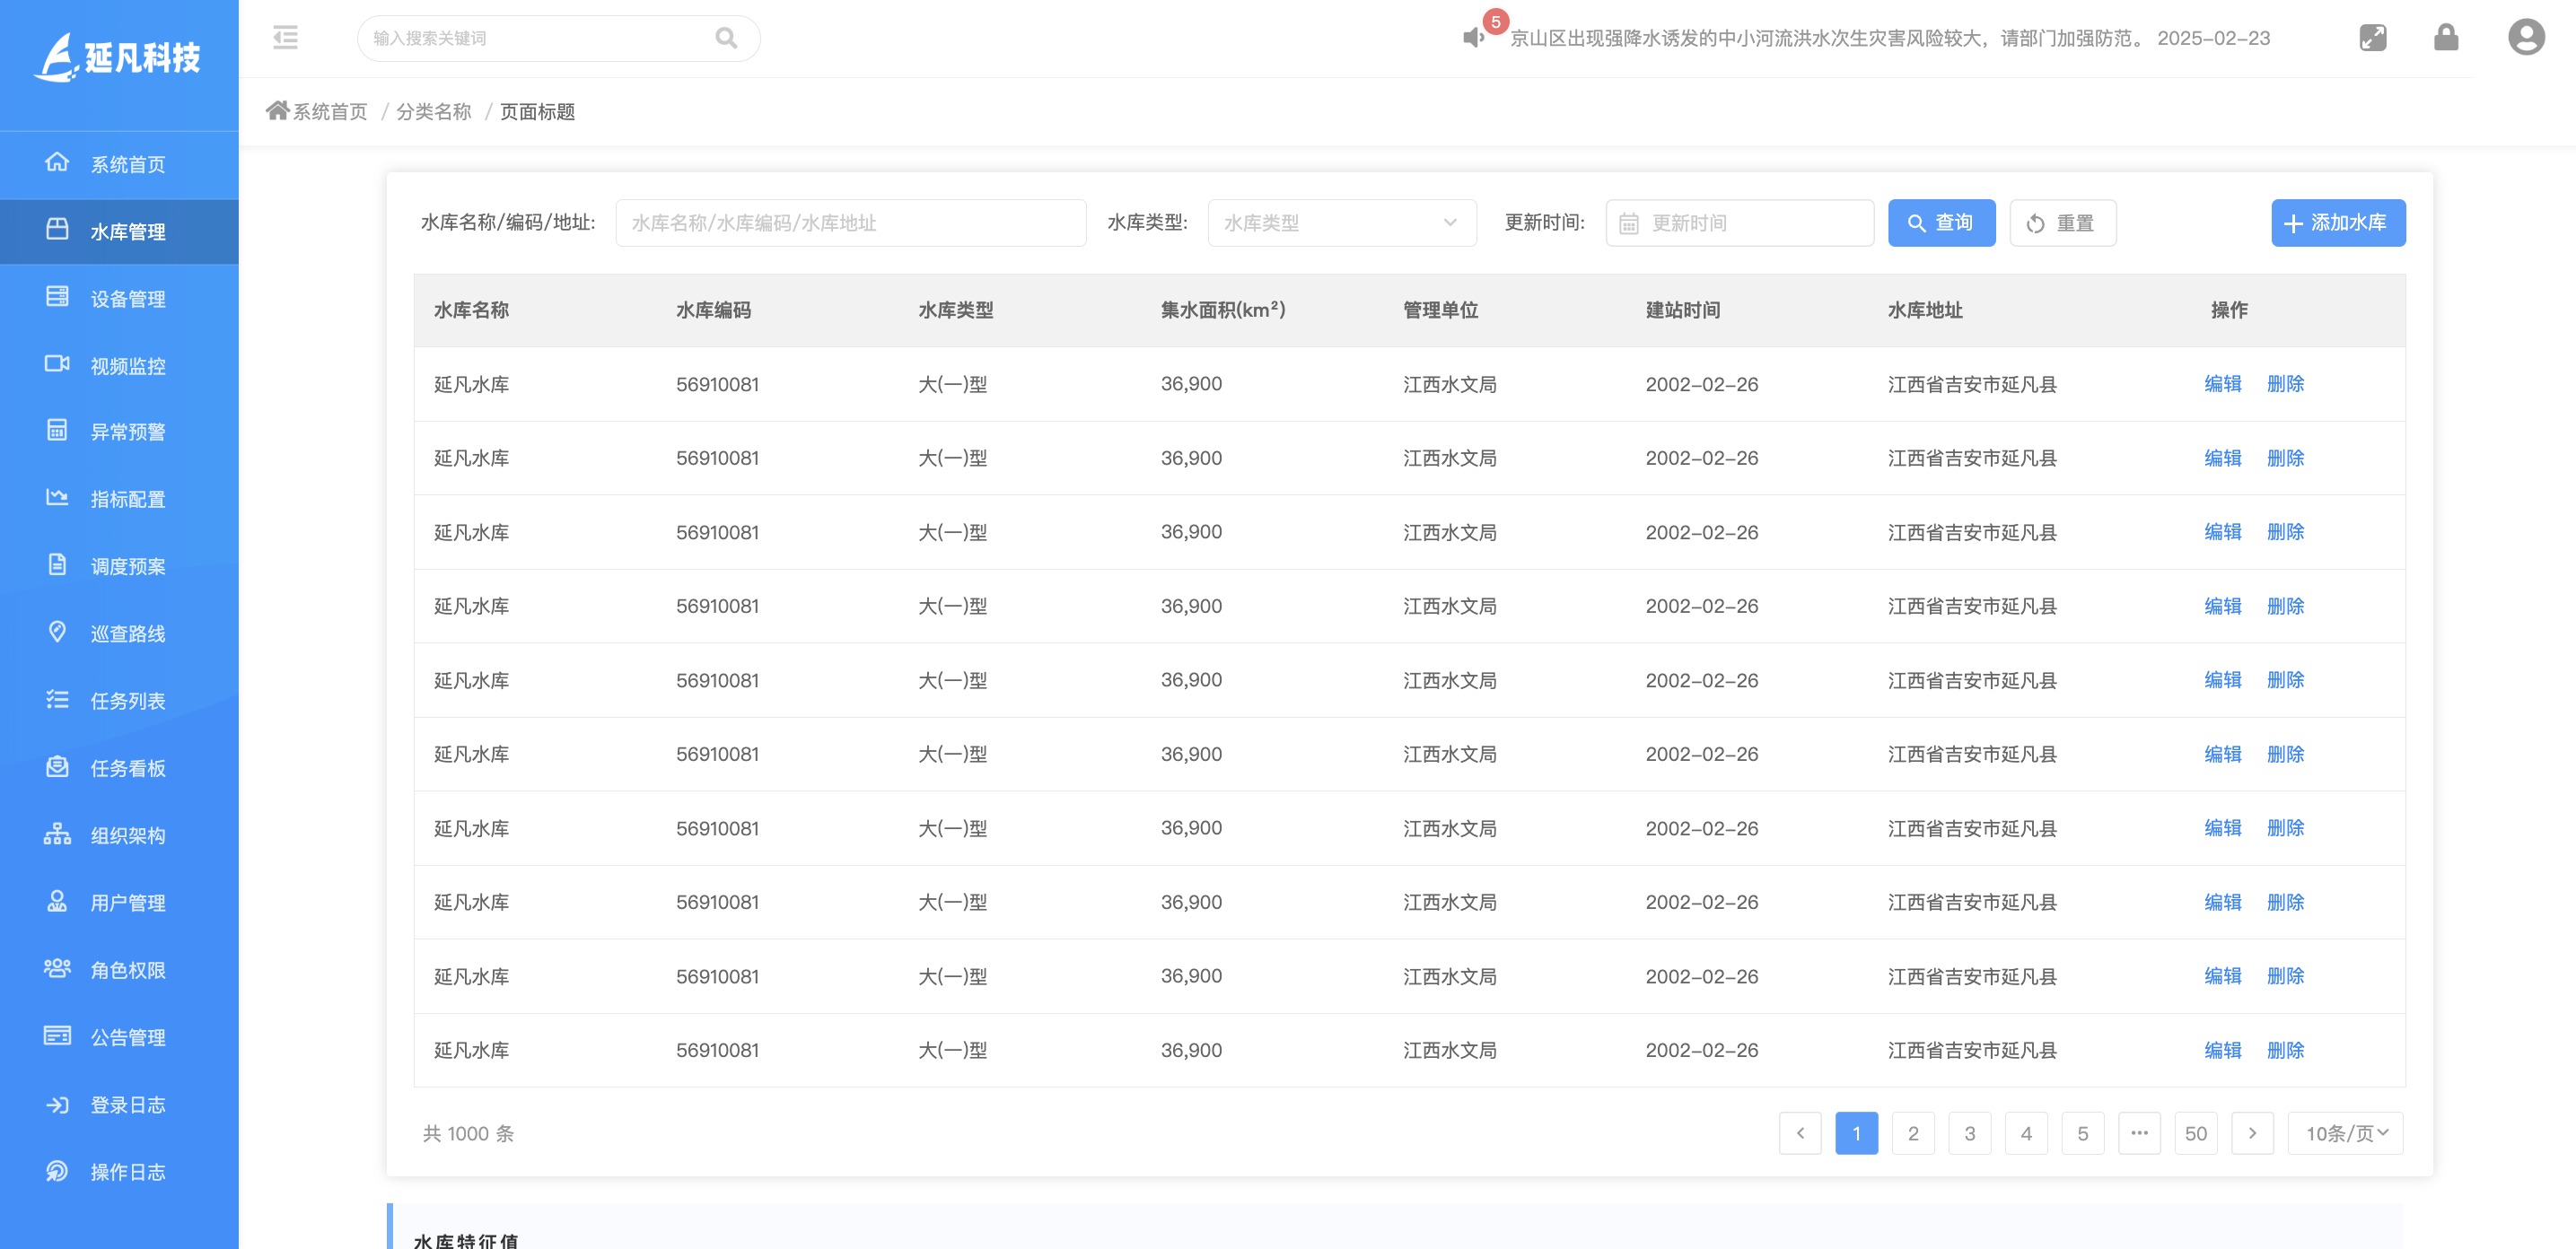The width and height of the screenshot is (2576, 1249).
Task: Open the 设备管理 device management icon
Action: click(x=57, y=298)
